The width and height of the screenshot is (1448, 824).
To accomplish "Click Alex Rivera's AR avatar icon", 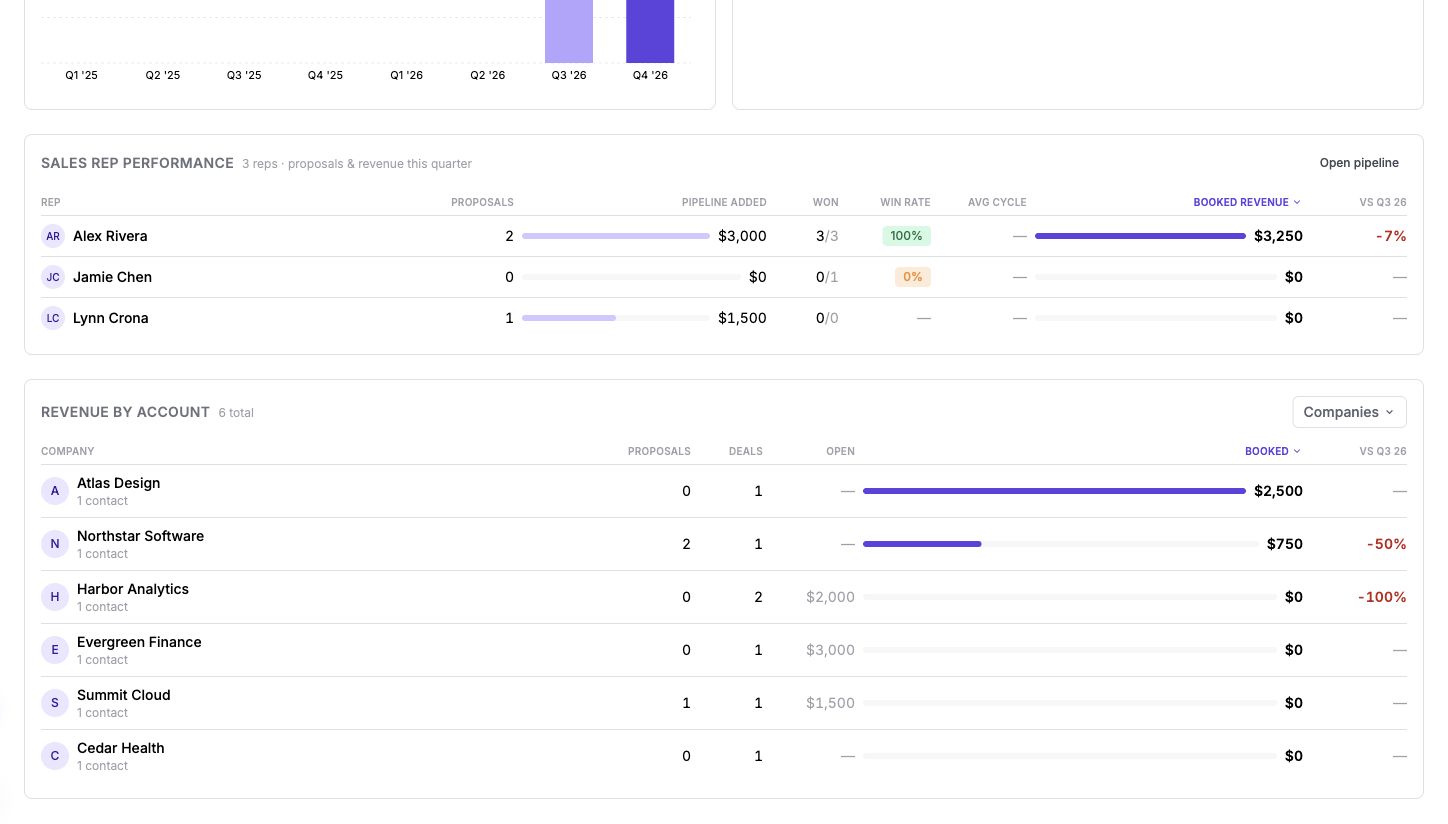I will (53, 236).
